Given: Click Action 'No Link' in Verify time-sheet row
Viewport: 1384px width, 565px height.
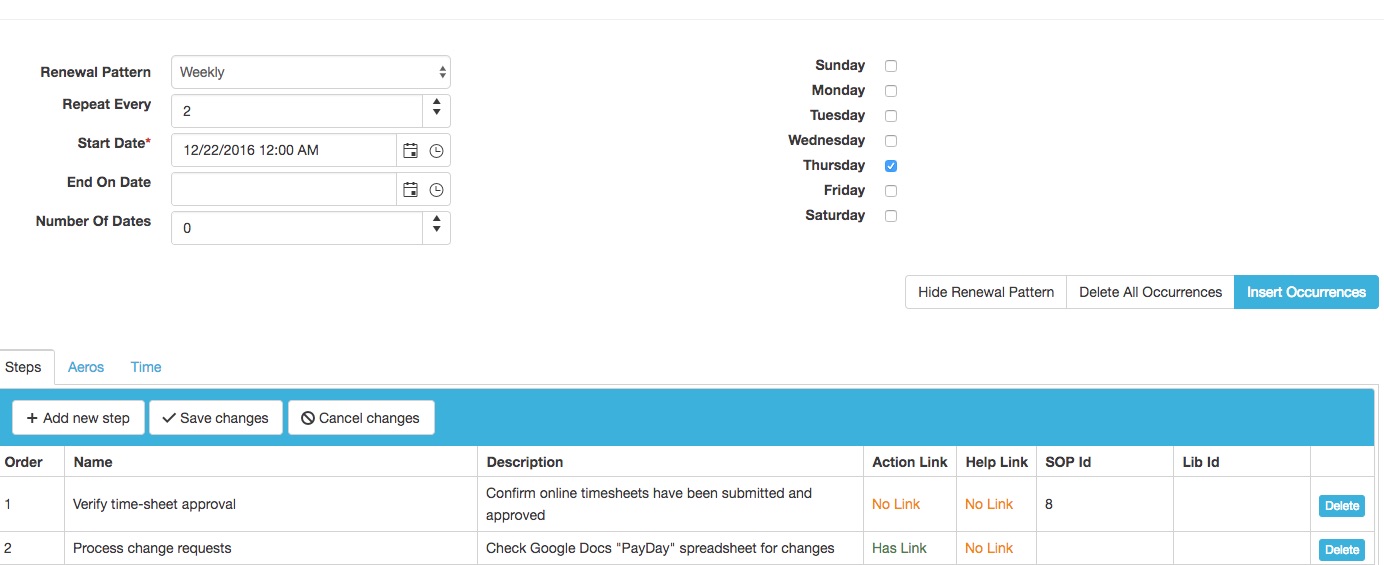Looking at the screenshot, I should pyautogui.click(x=896, y=504).
